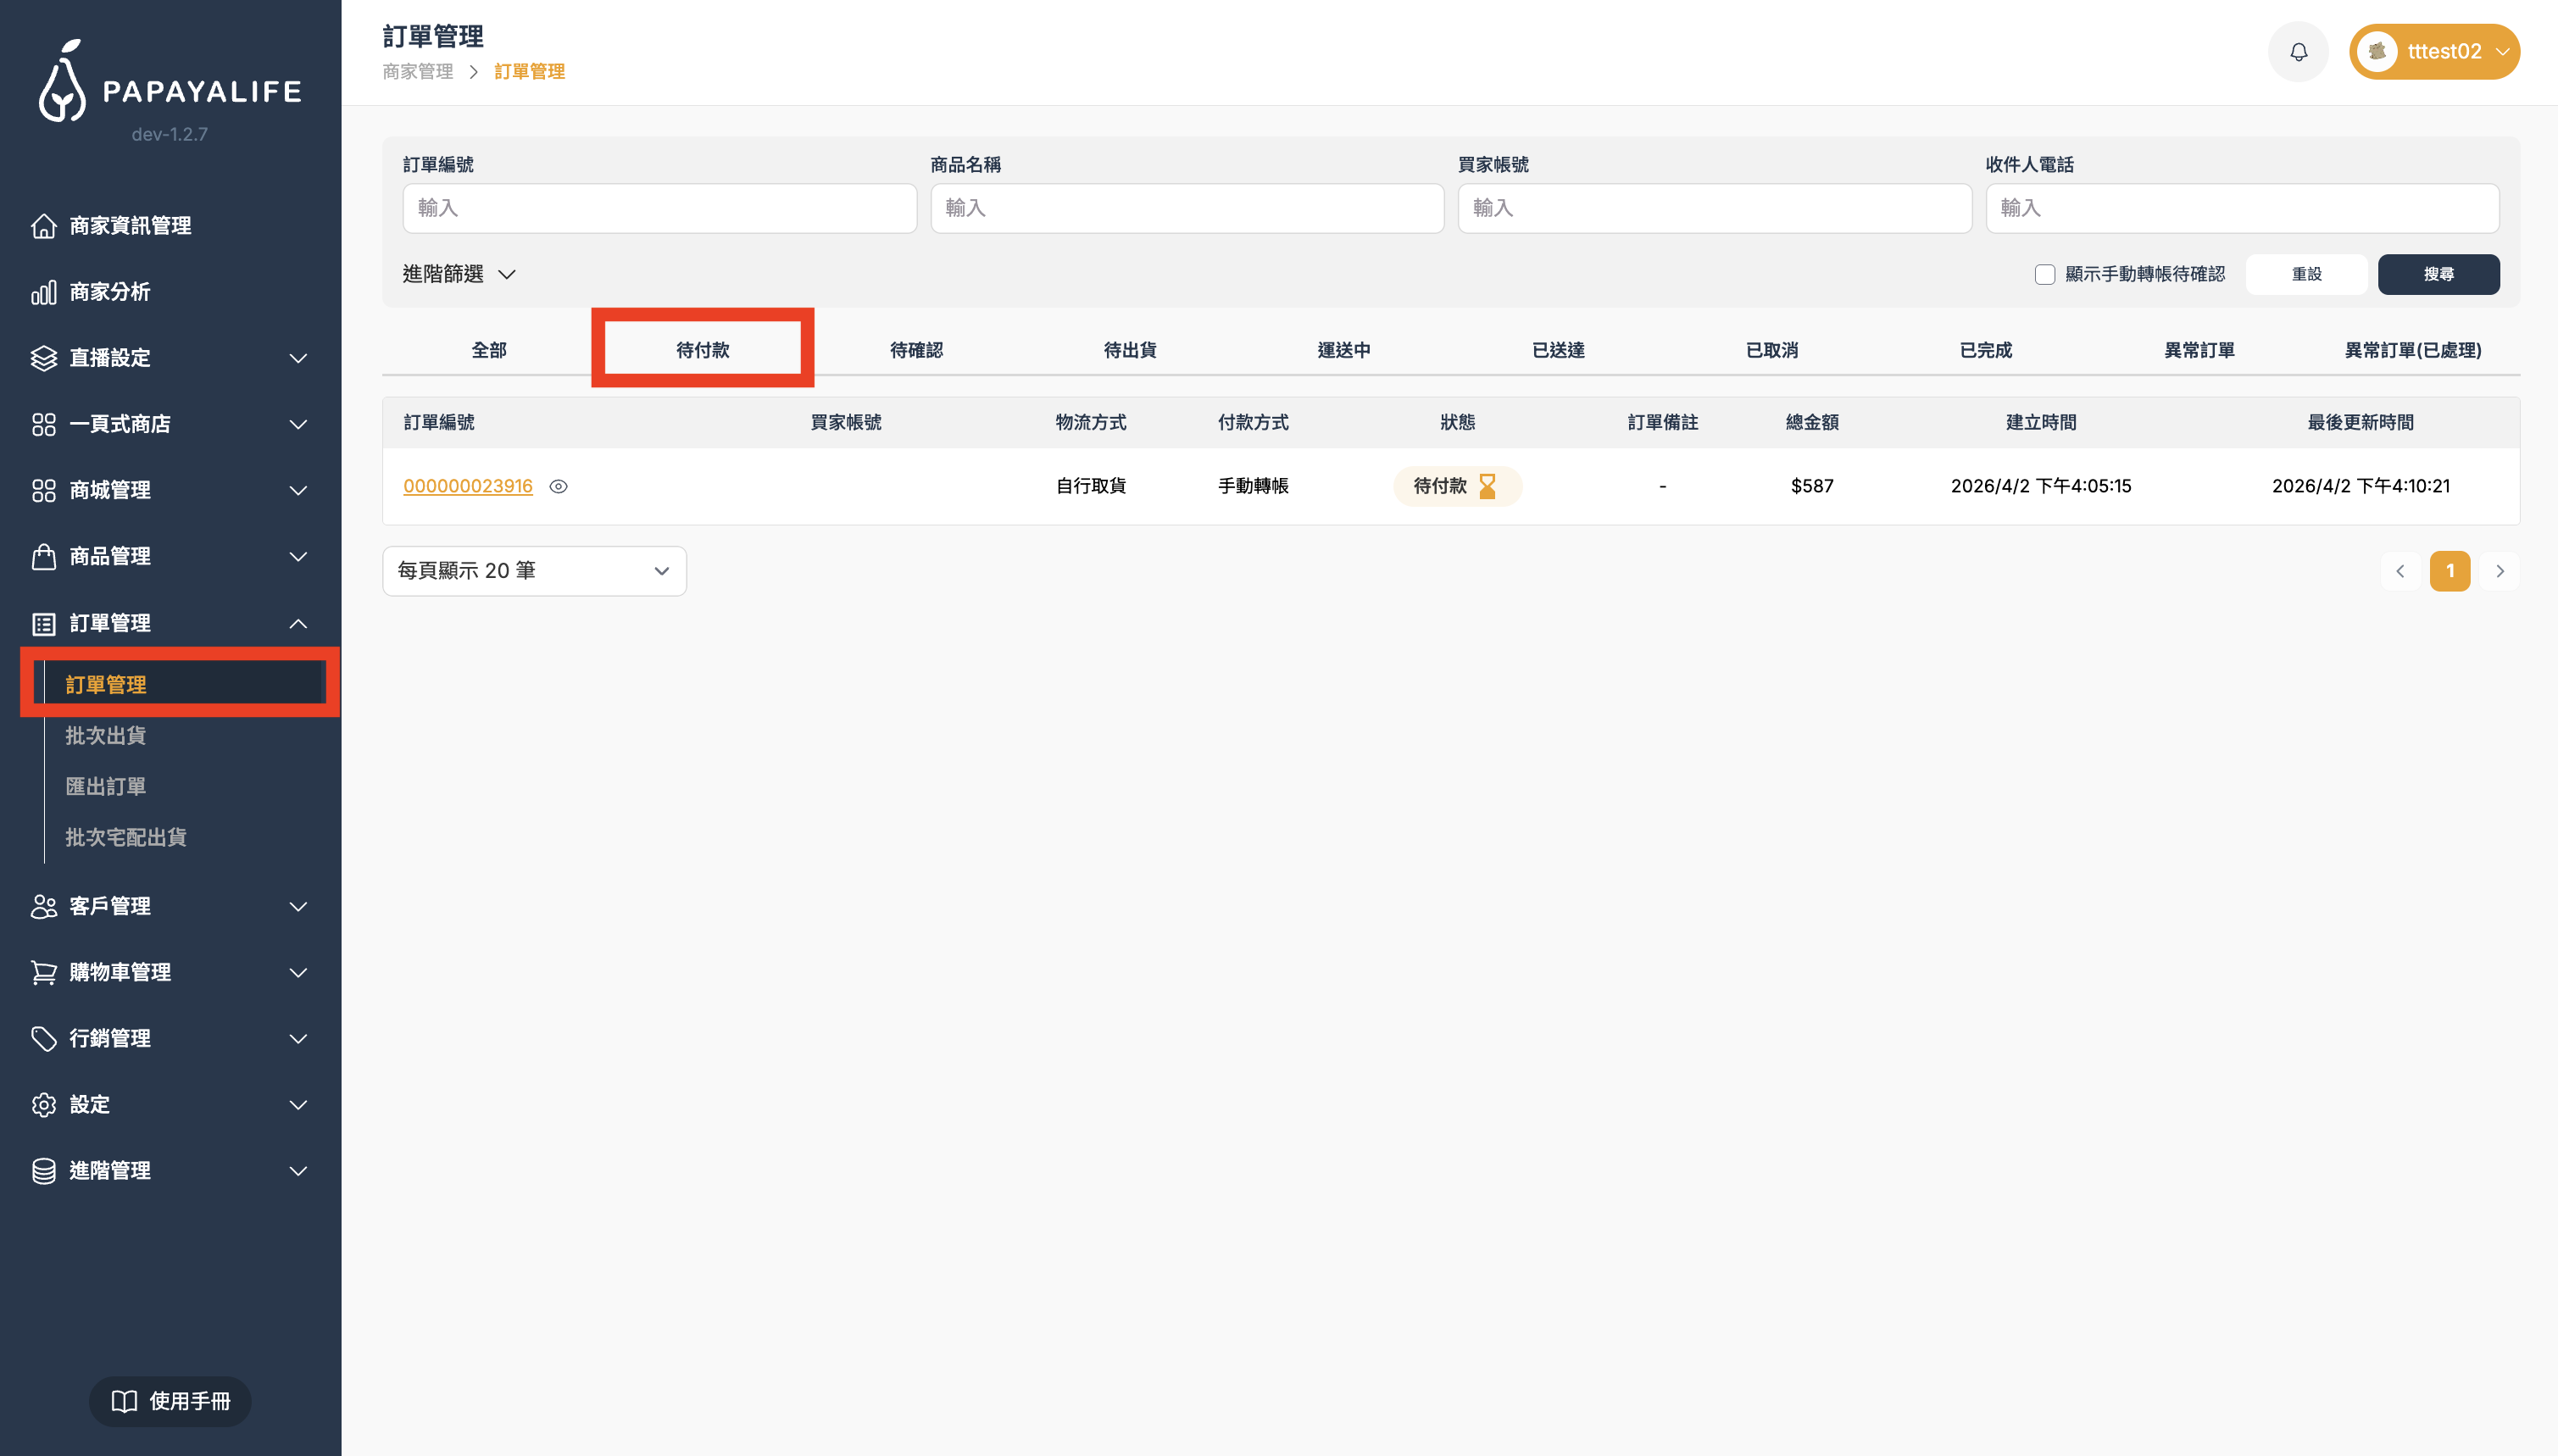Viewport: 2558px width, 1456px height.
Task: Switch to 待出貨 tab
Action: pyautogui.click(x=1130, y=350)
